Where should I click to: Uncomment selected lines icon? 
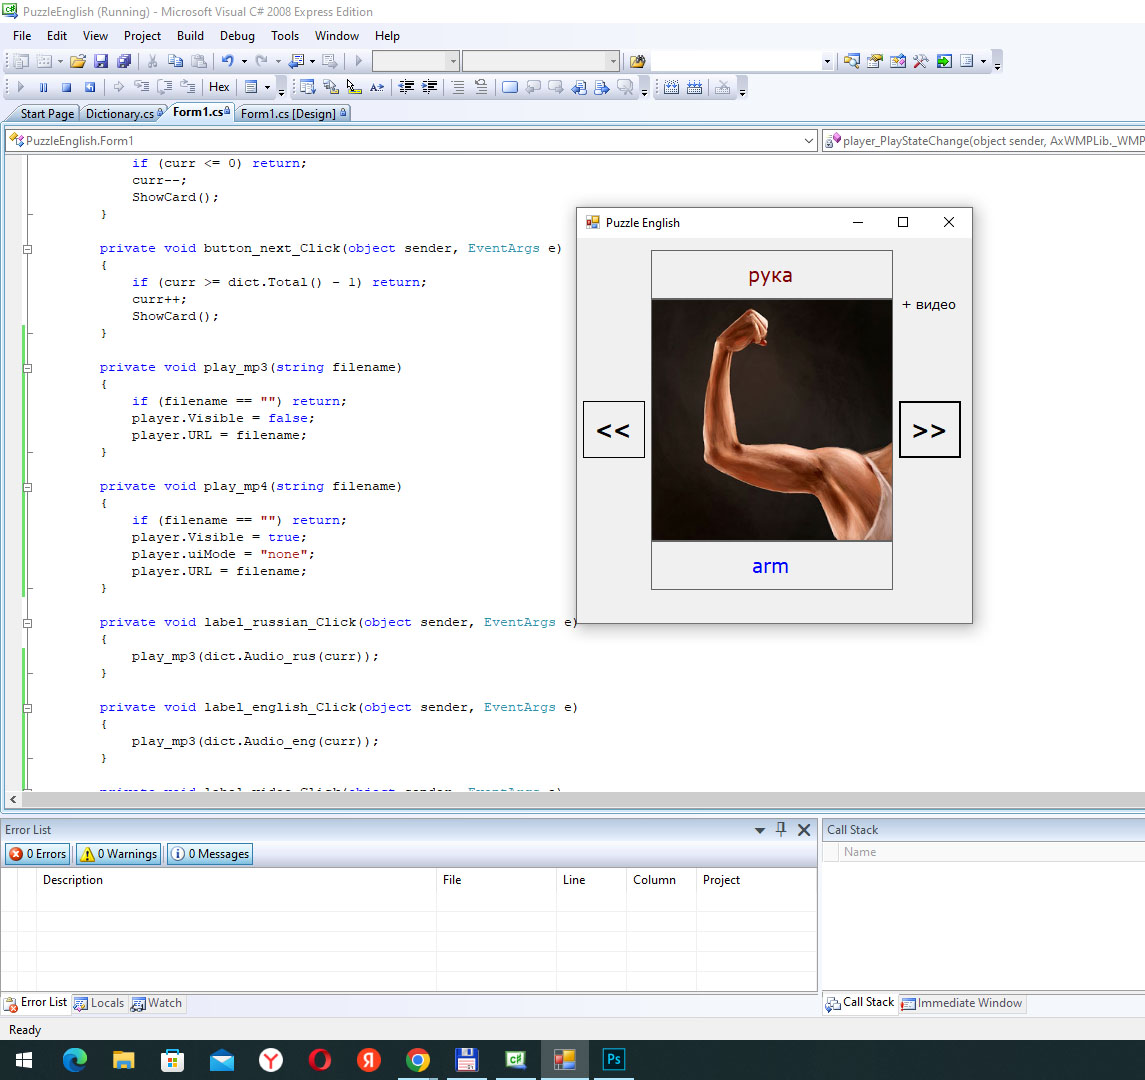[481, 87]
